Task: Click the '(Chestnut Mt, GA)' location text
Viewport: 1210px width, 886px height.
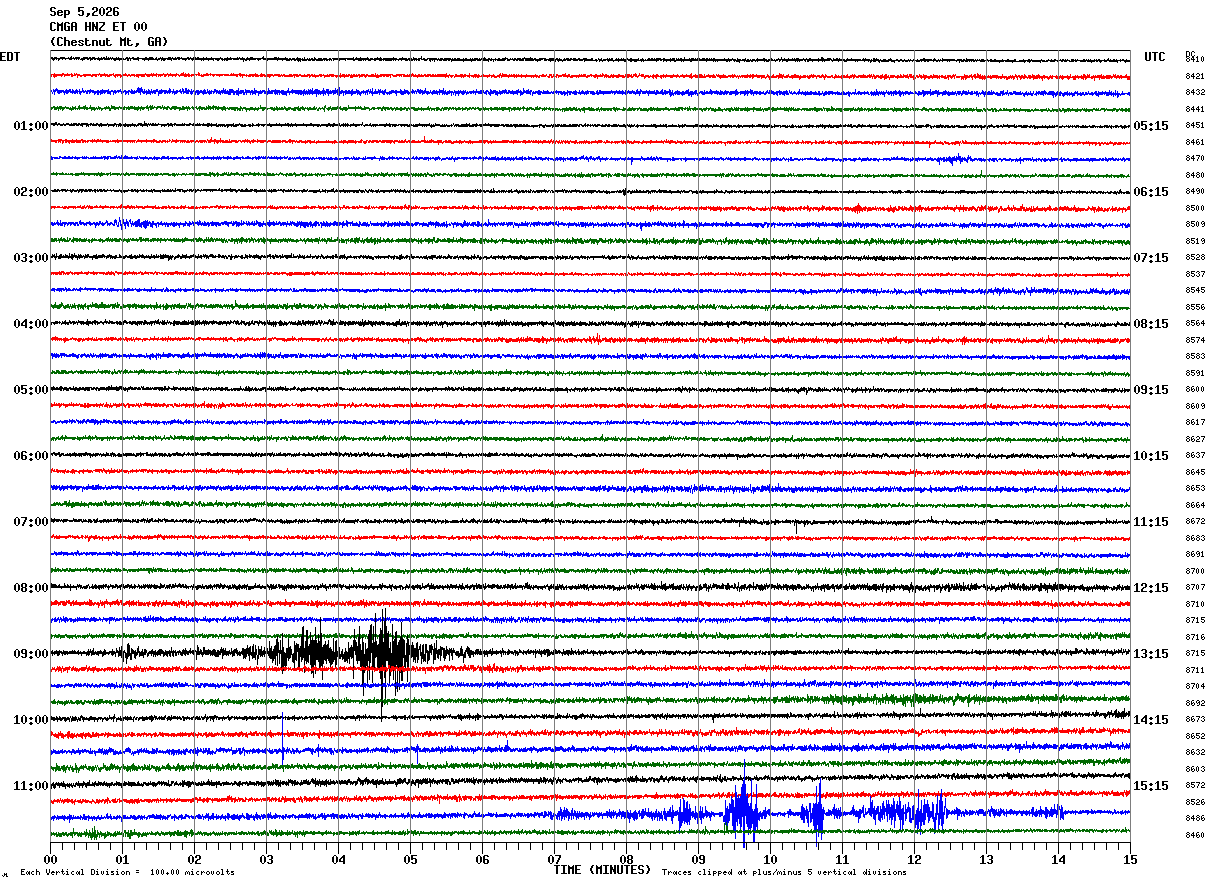Action: (109, 42)
